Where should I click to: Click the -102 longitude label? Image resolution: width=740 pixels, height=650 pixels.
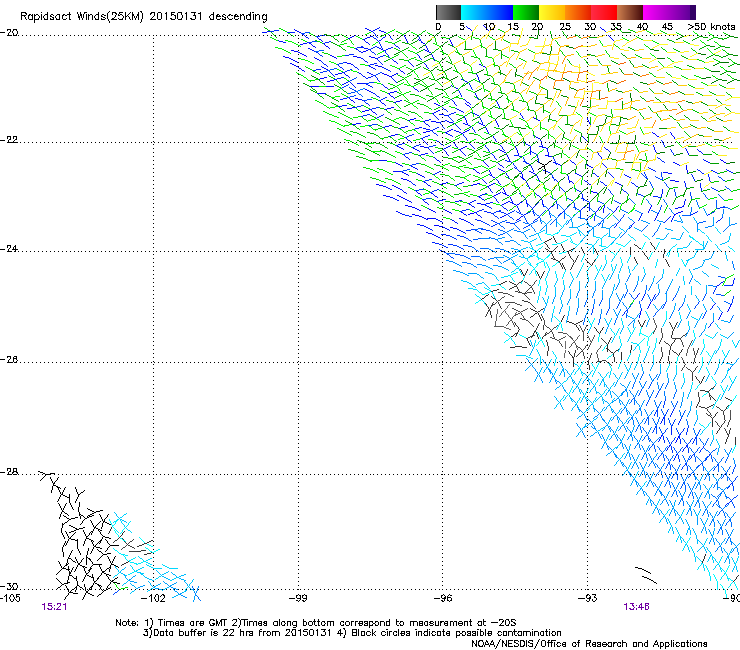154,598
